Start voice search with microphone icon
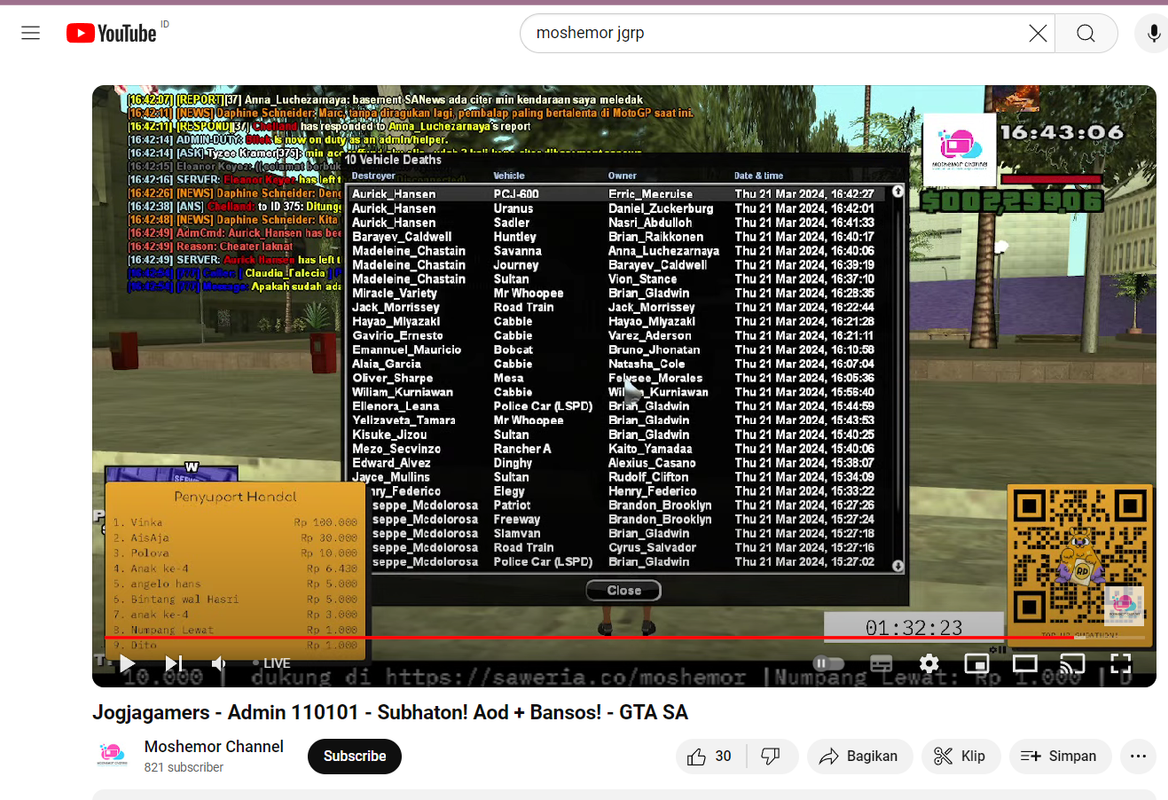 (x=1153, y=33)
